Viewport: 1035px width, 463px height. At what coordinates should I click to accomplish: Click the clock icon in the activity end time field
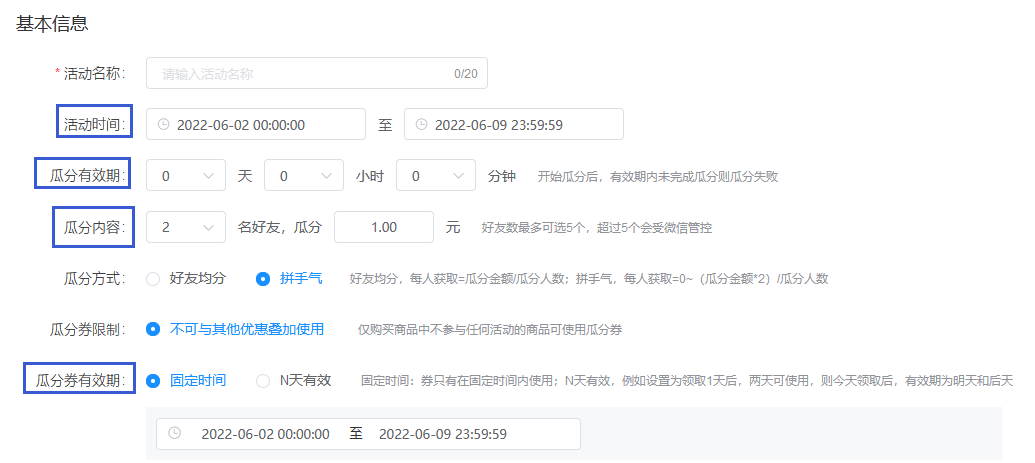421,125
